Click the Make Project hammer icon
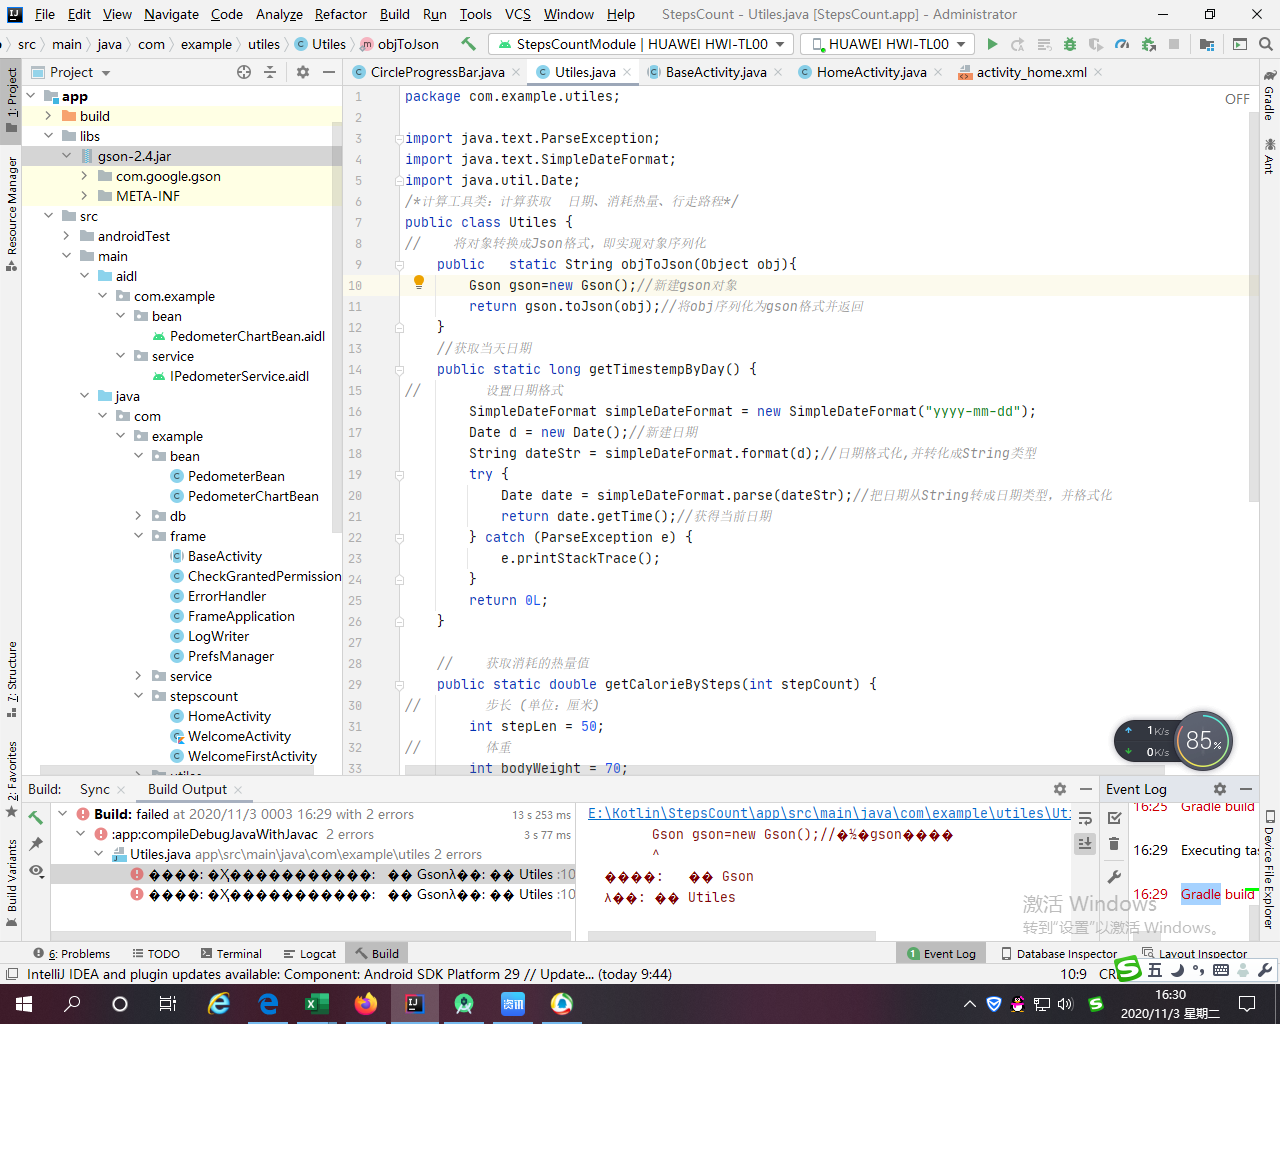 coord(468,44)
